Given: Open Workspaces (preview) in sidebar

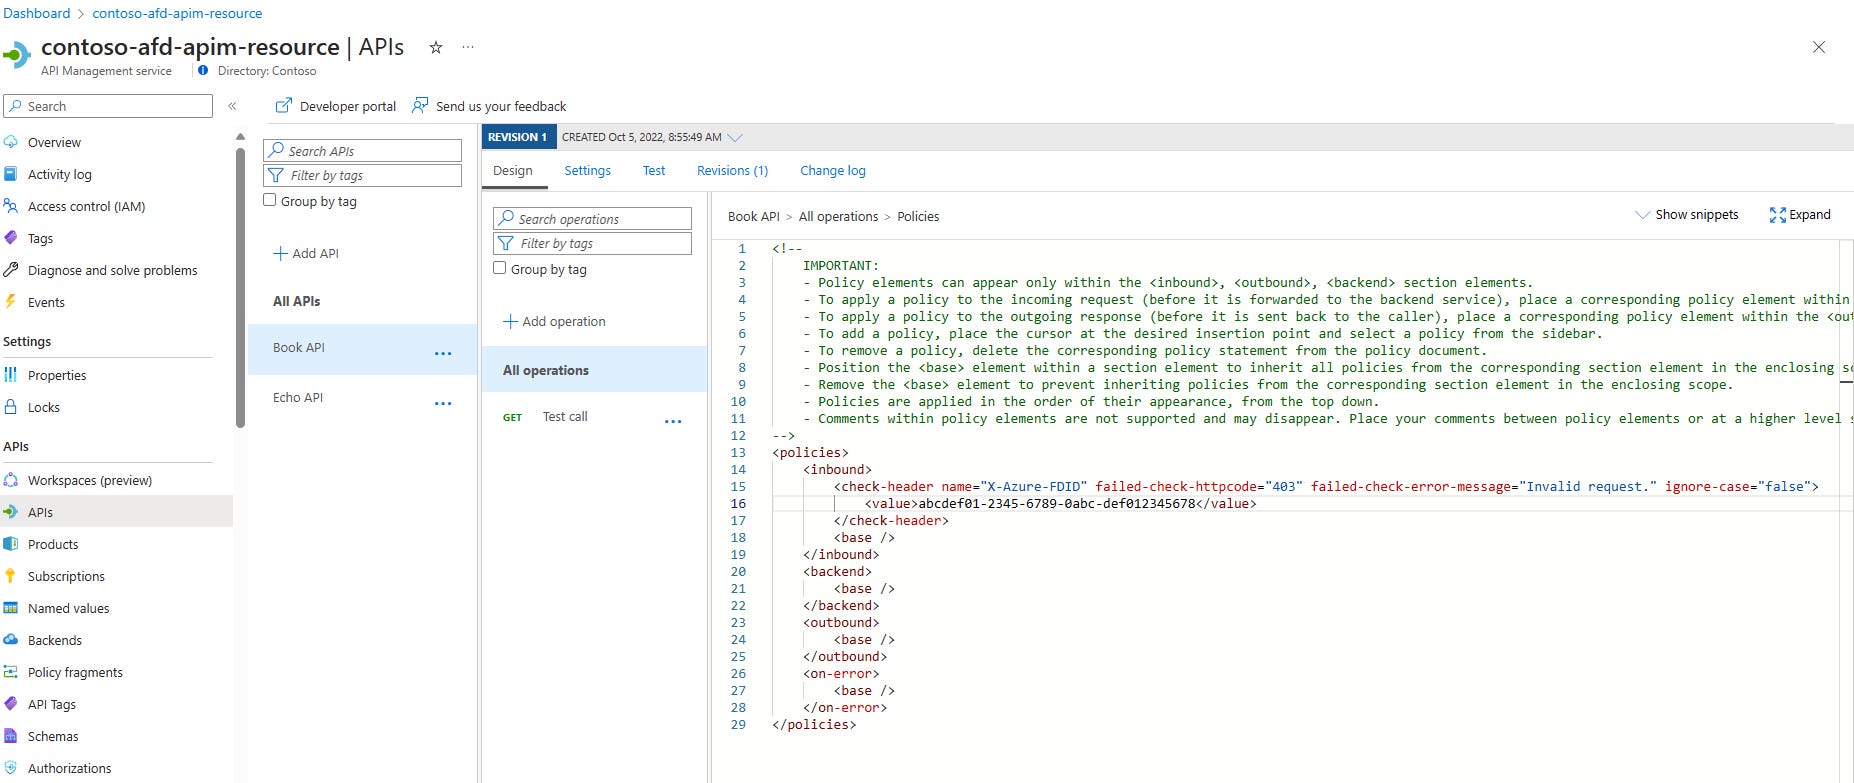Looking at the screenshot, I should pyautogui.click(x=90, y=480).
